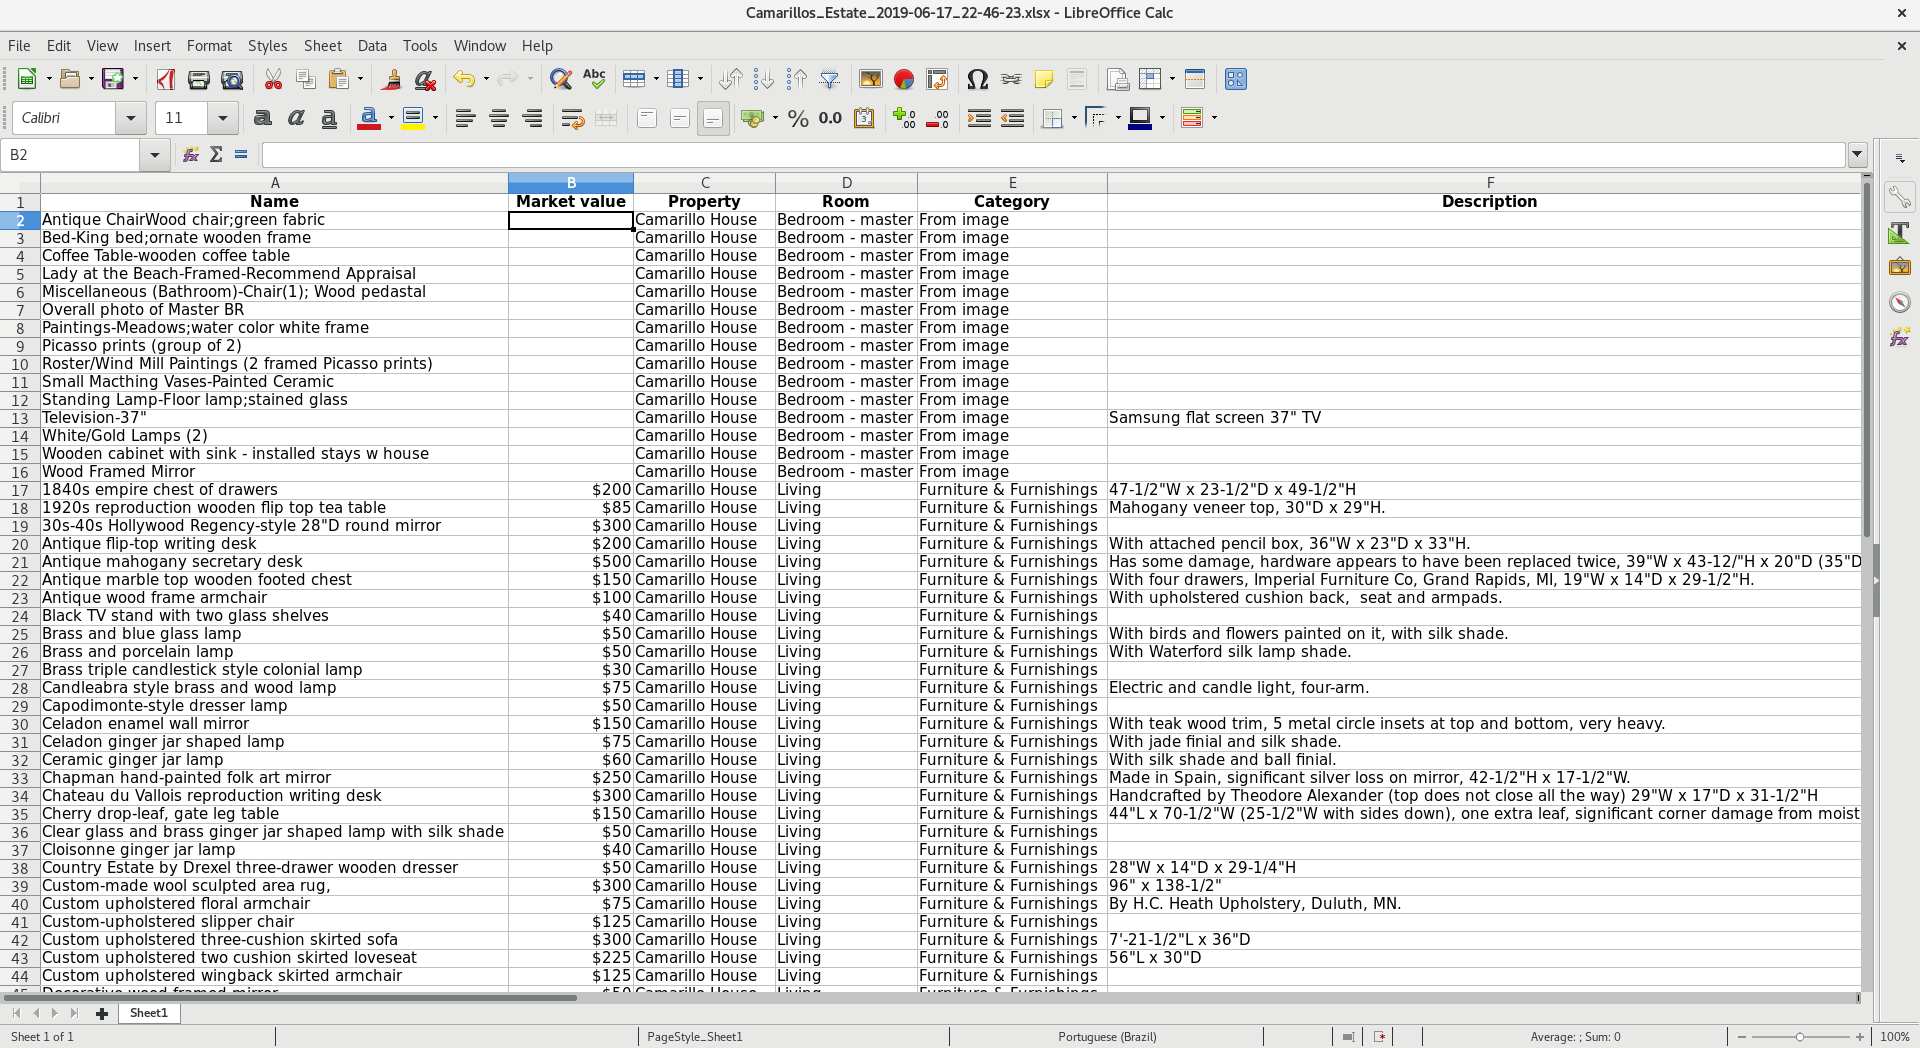Viewport: 1920px width, 1048px height.
Task: Add a new sheet with plus button
Action: click(101, 1013)
